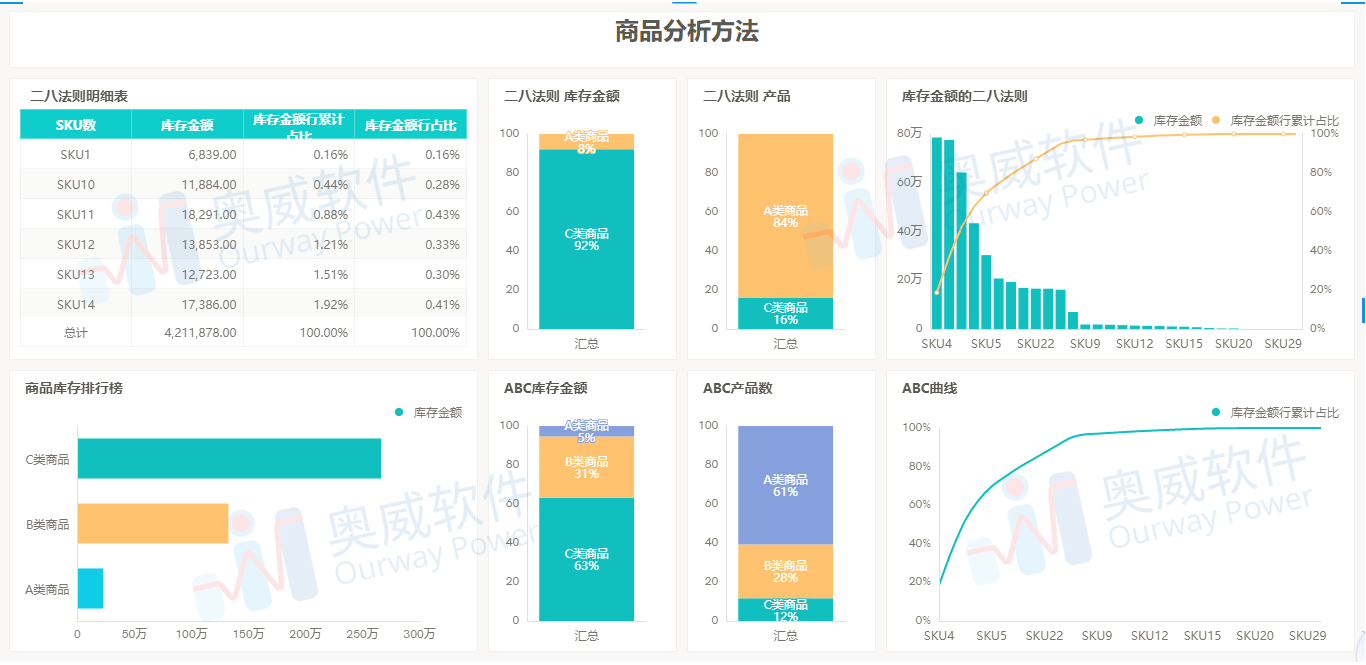Click the SKU1 row in the detail table
Image resolution: width=1366 pixels, height=665 pixels.
tap(75, 154)
